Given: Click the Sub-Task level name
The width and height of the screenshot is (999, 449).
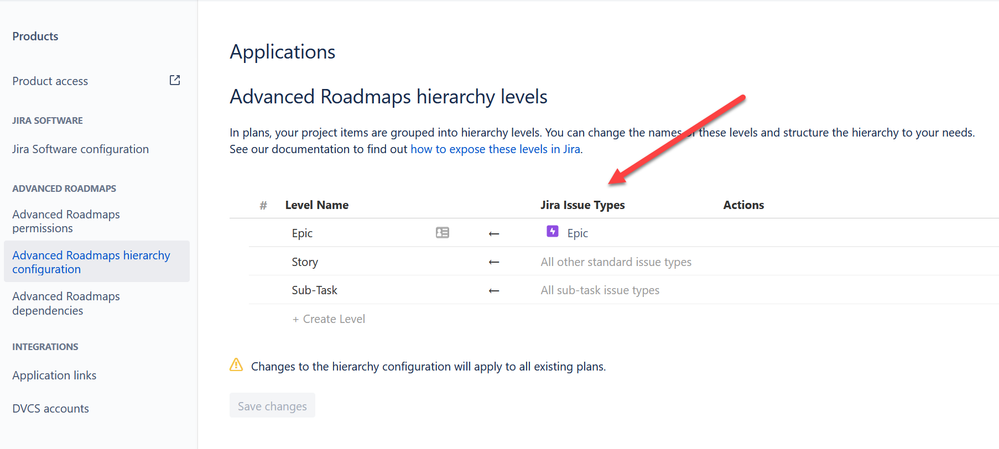Looking at the screenshot, I should pyautogui.click(x=314, y=290).
